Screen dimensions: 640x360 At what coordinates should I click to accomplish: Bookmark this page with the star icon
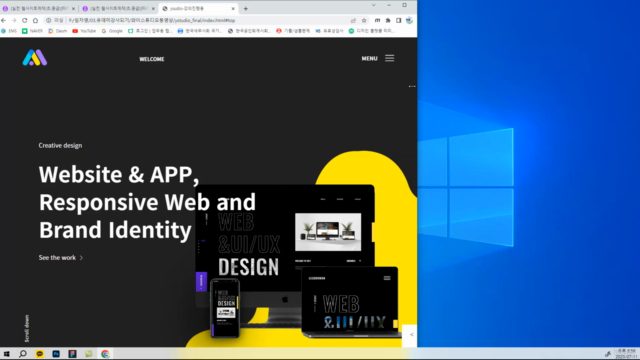[364, 20]
